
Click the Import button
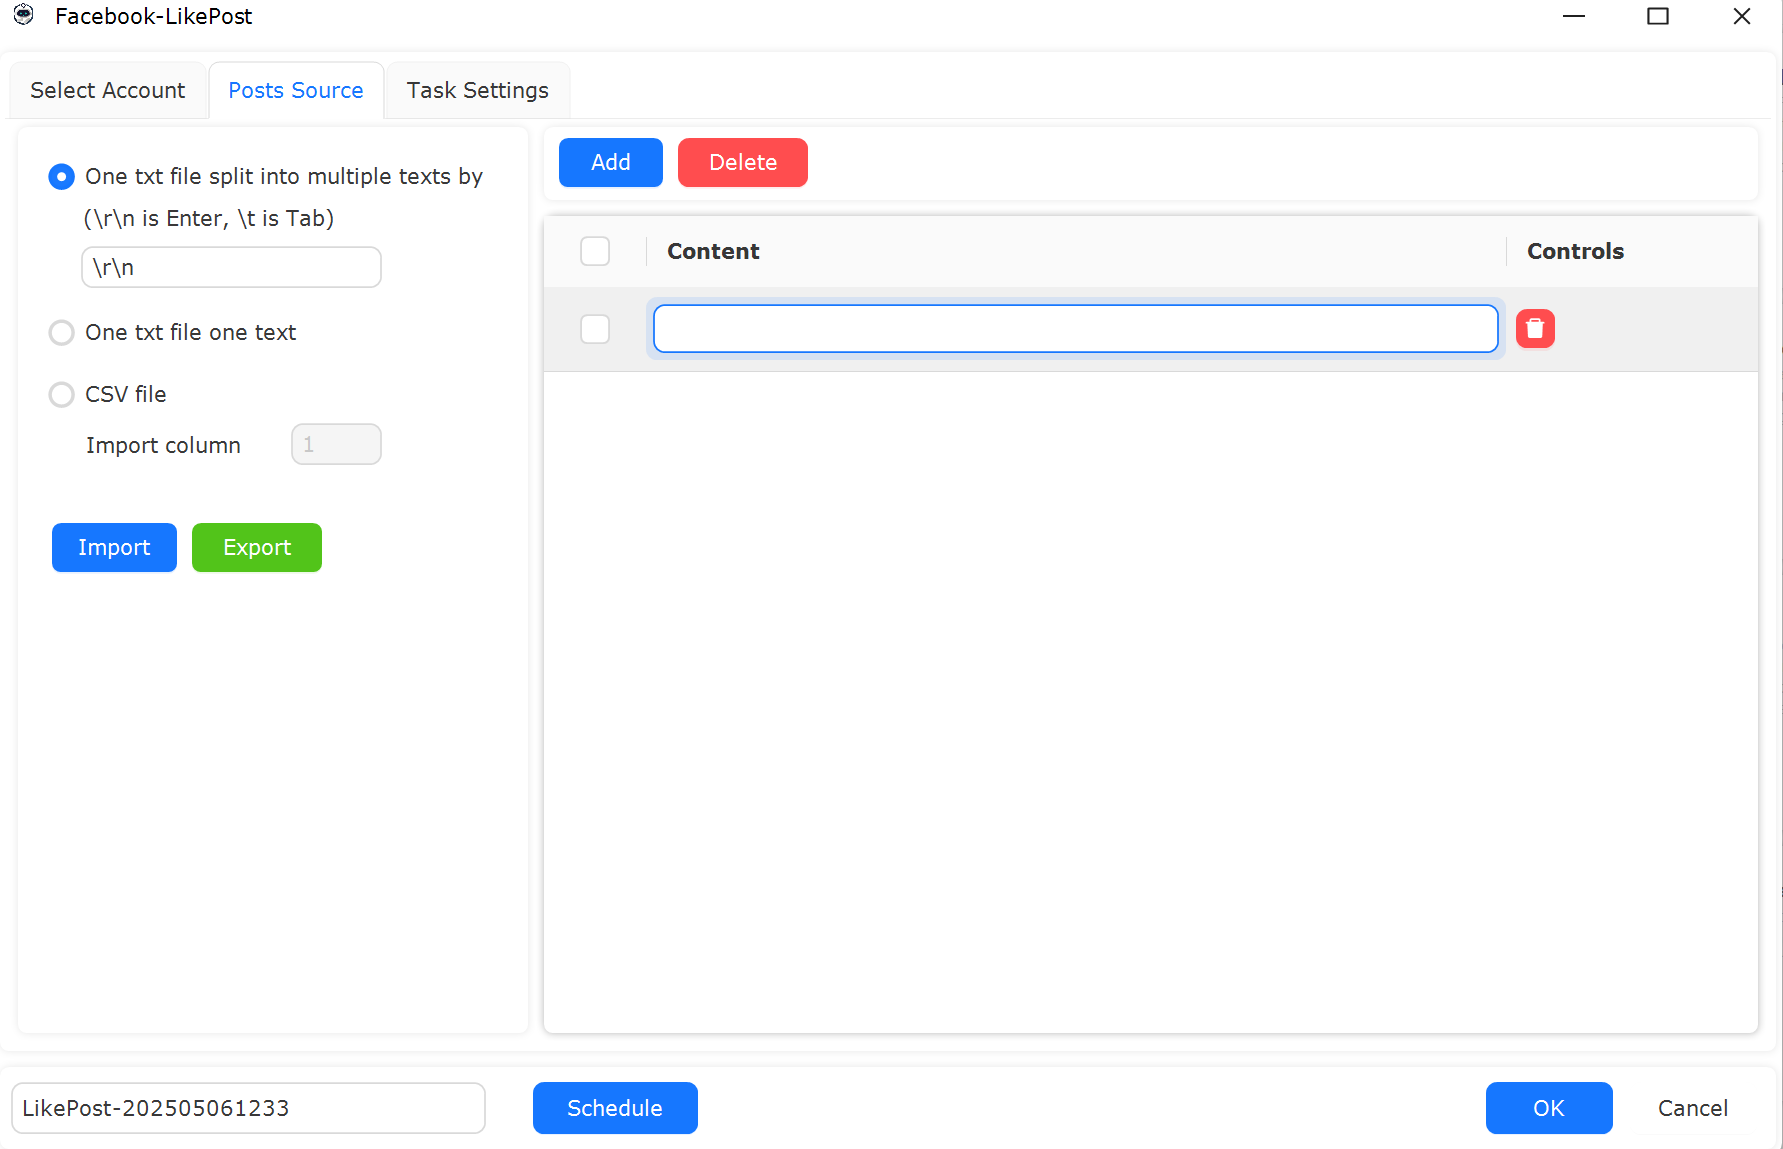tap(114, 547)
